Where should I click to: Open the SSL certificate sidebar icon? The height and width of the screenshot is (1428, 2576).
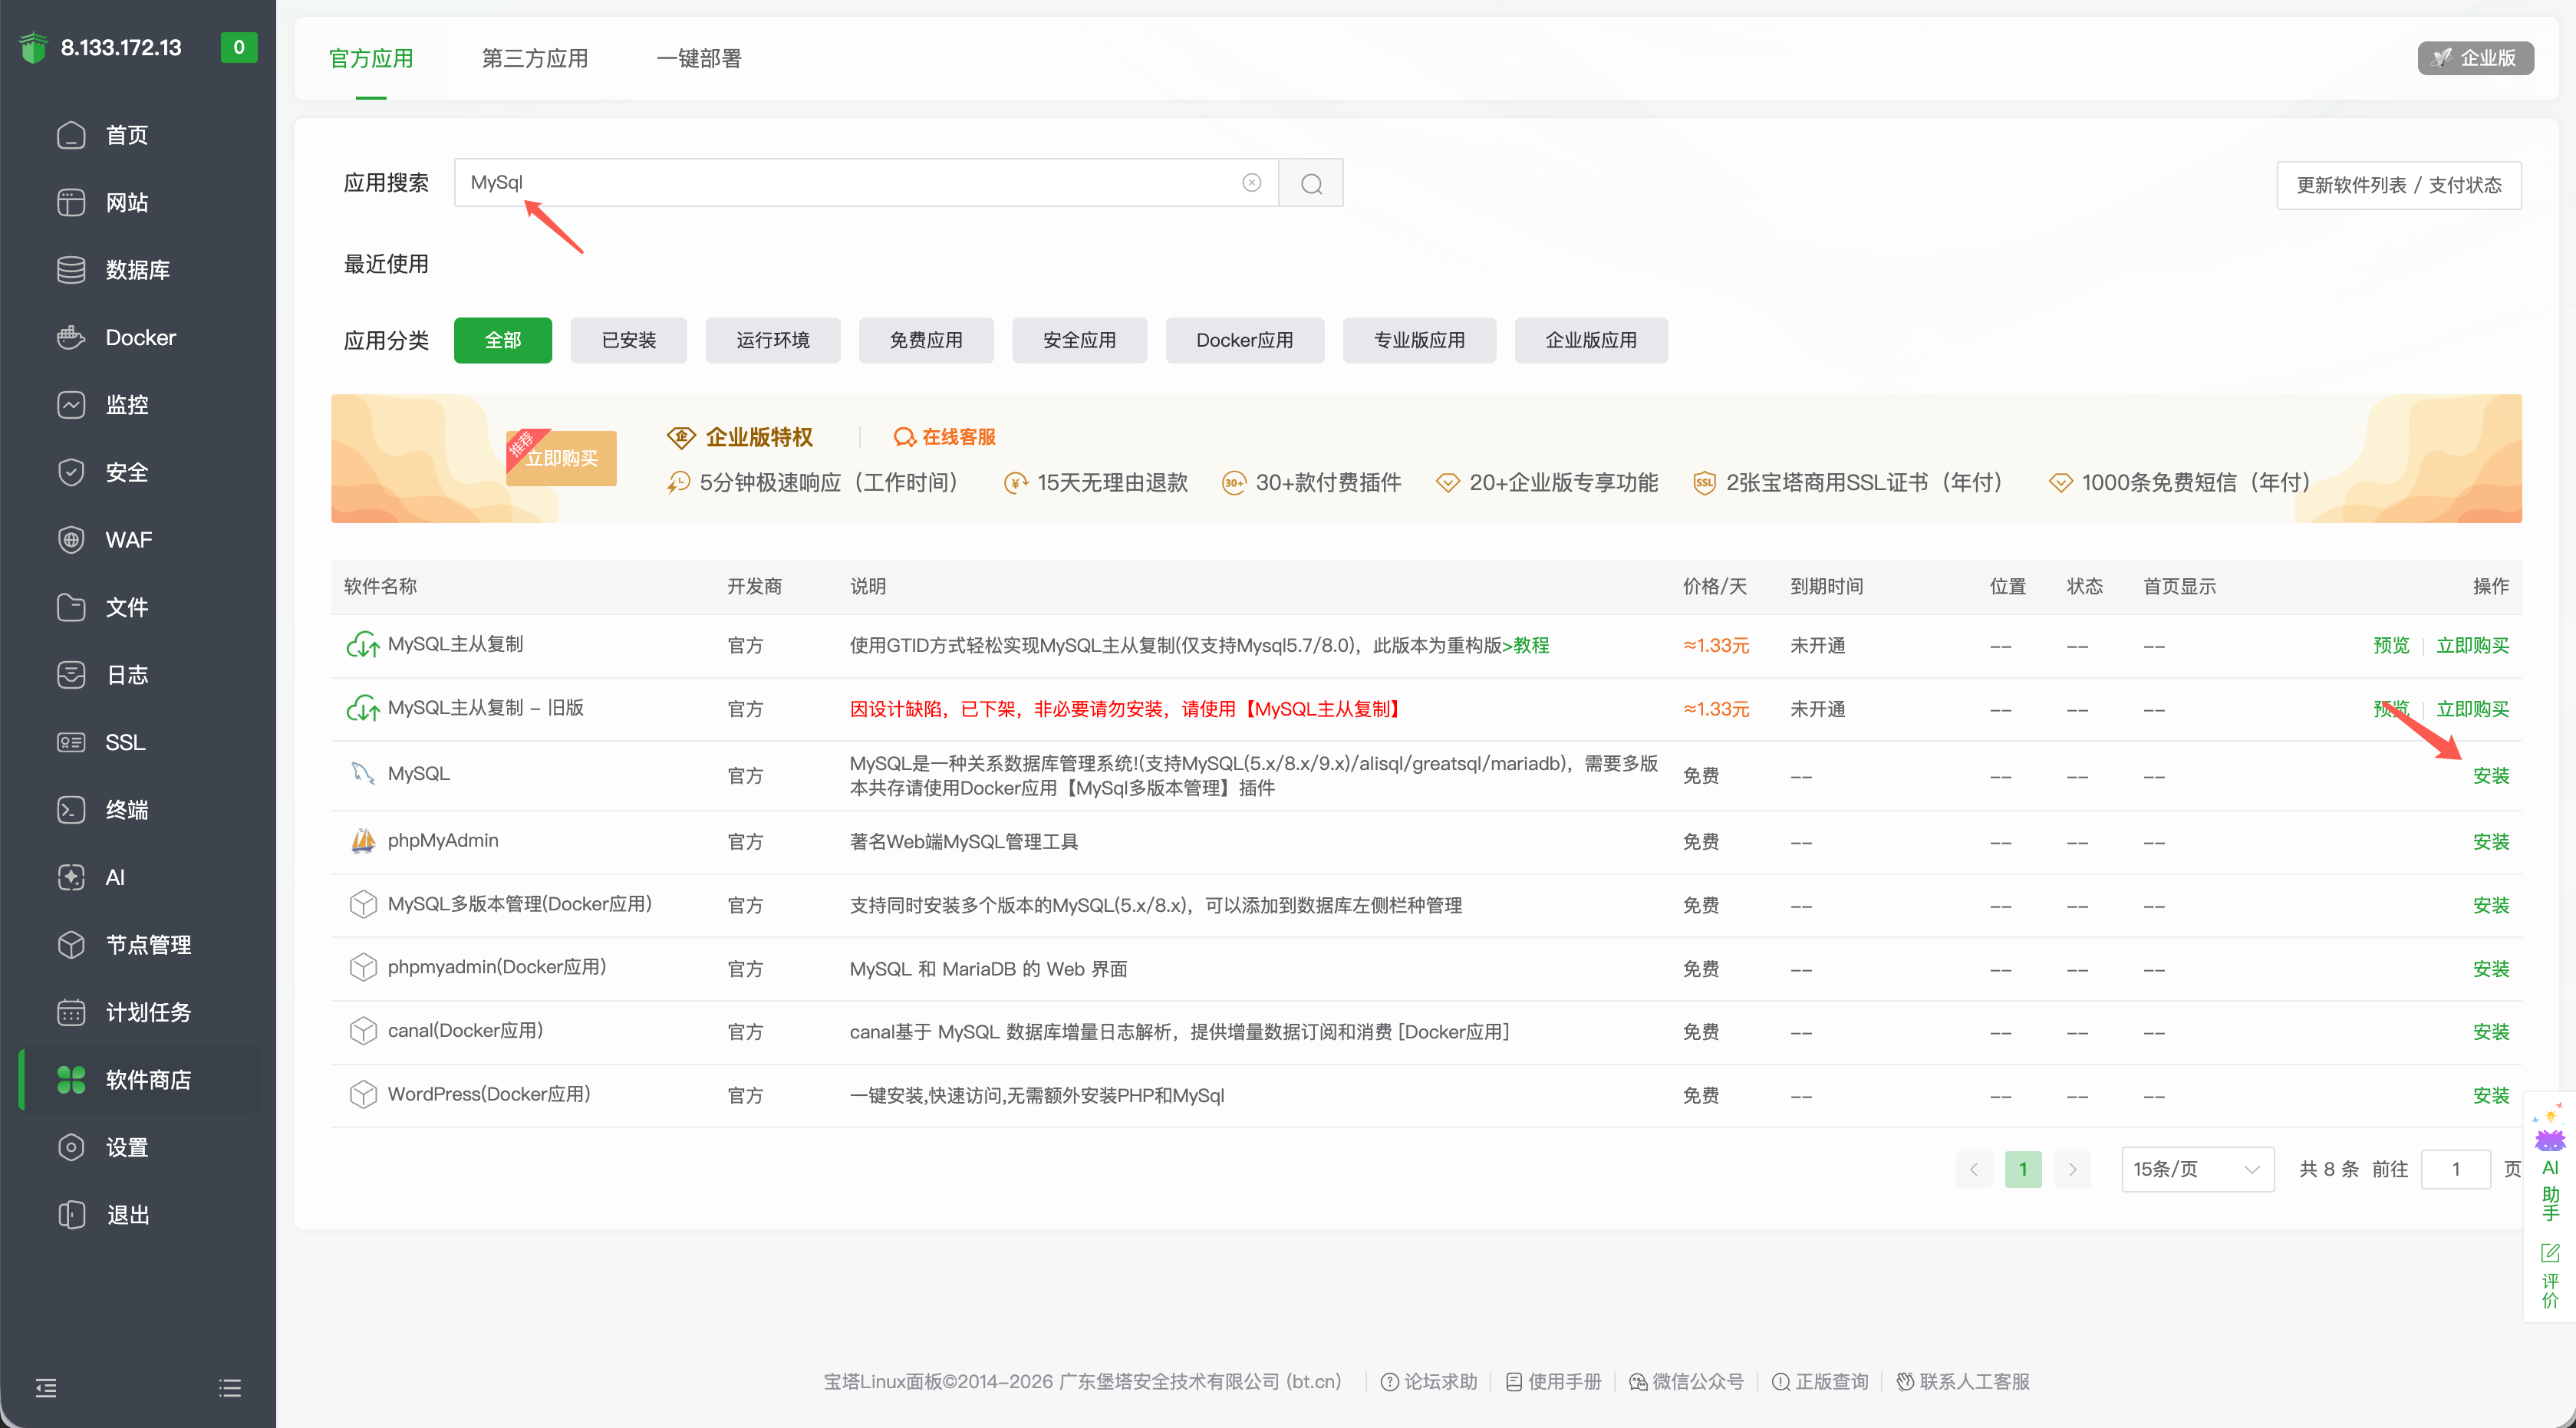pos(71,742)
